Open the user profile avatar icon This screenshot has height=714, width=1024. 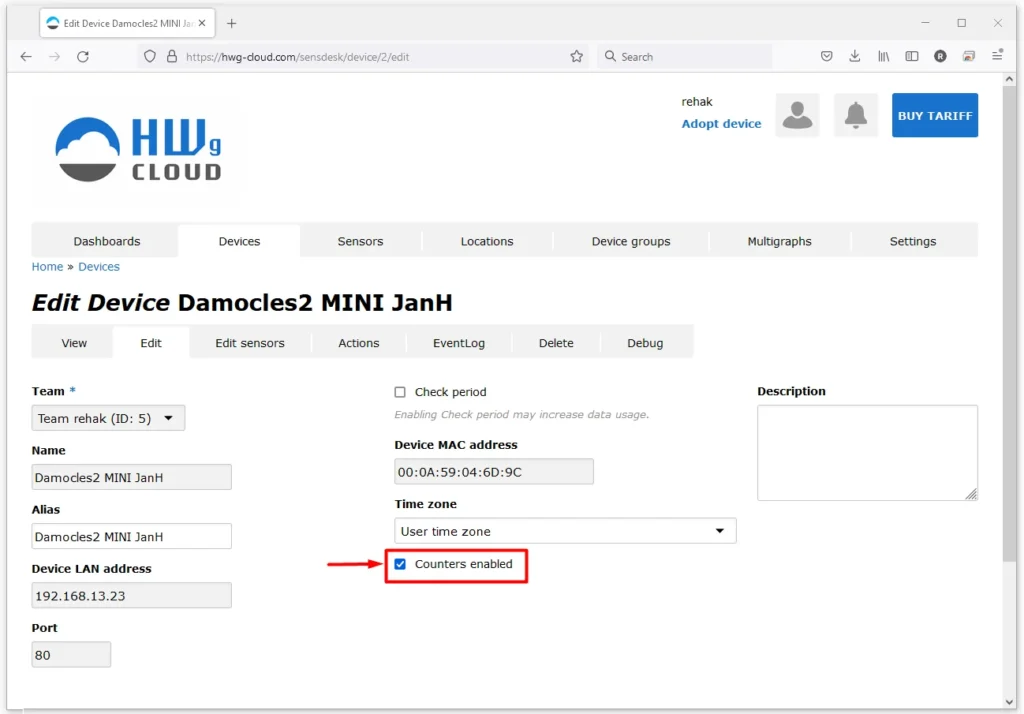click(797, 115)
